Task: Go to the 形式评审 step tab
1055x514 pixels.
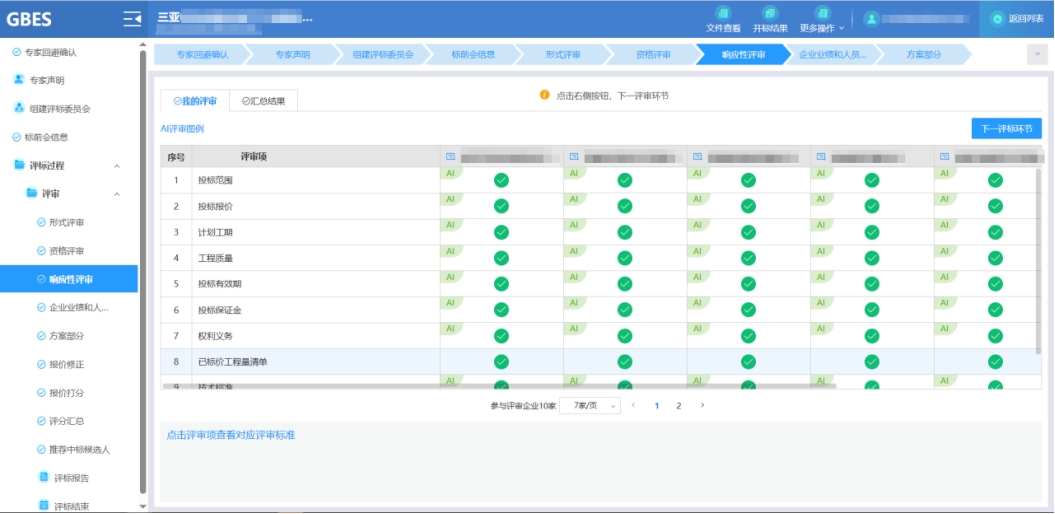Action: (563, 54)
